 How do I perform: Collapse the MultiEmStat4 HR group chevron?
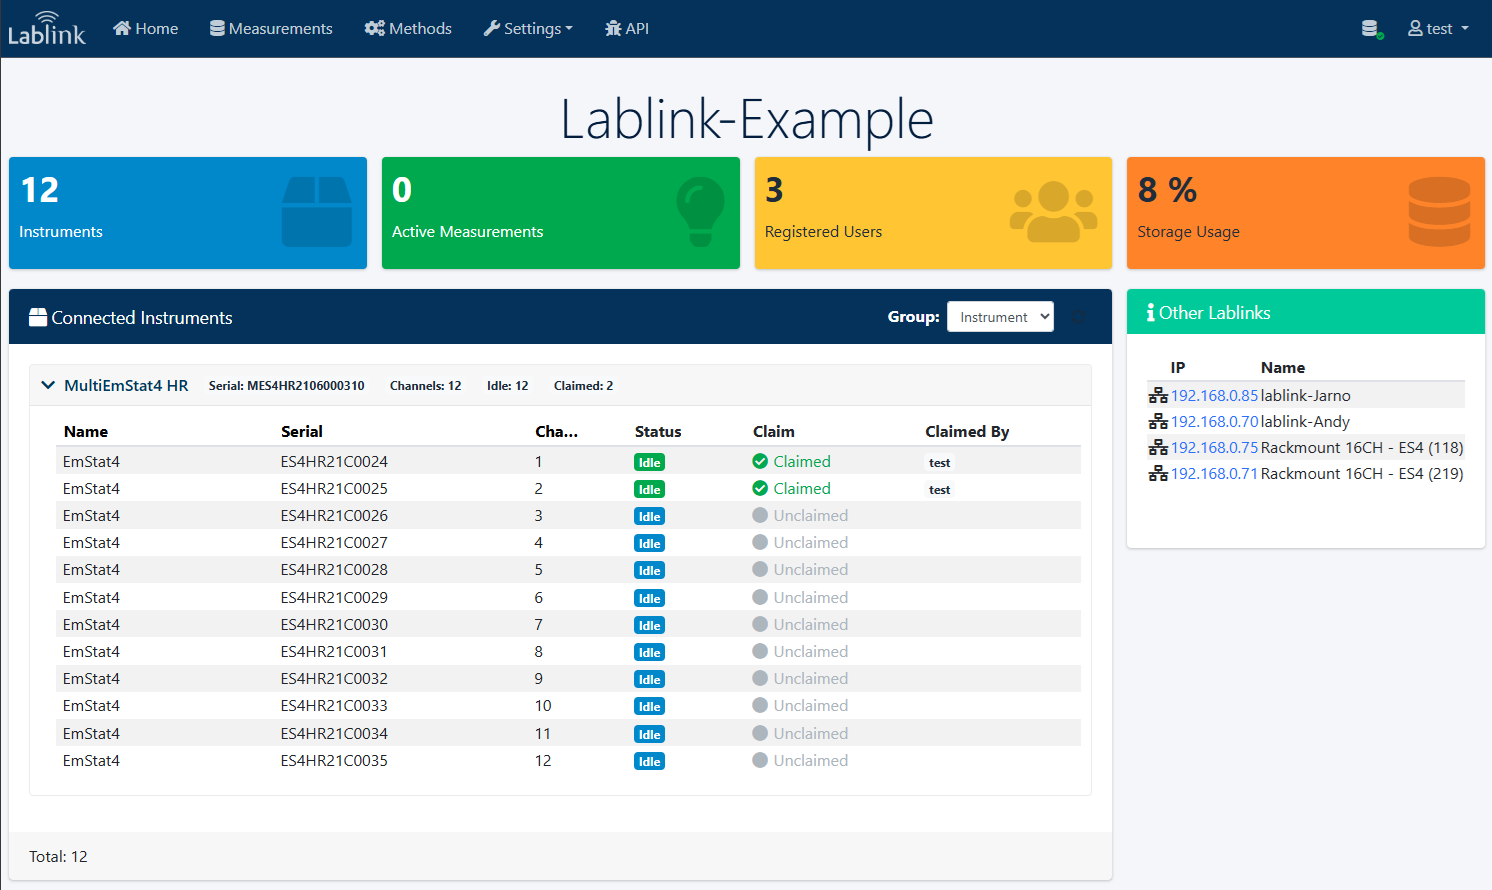[48, 385]
